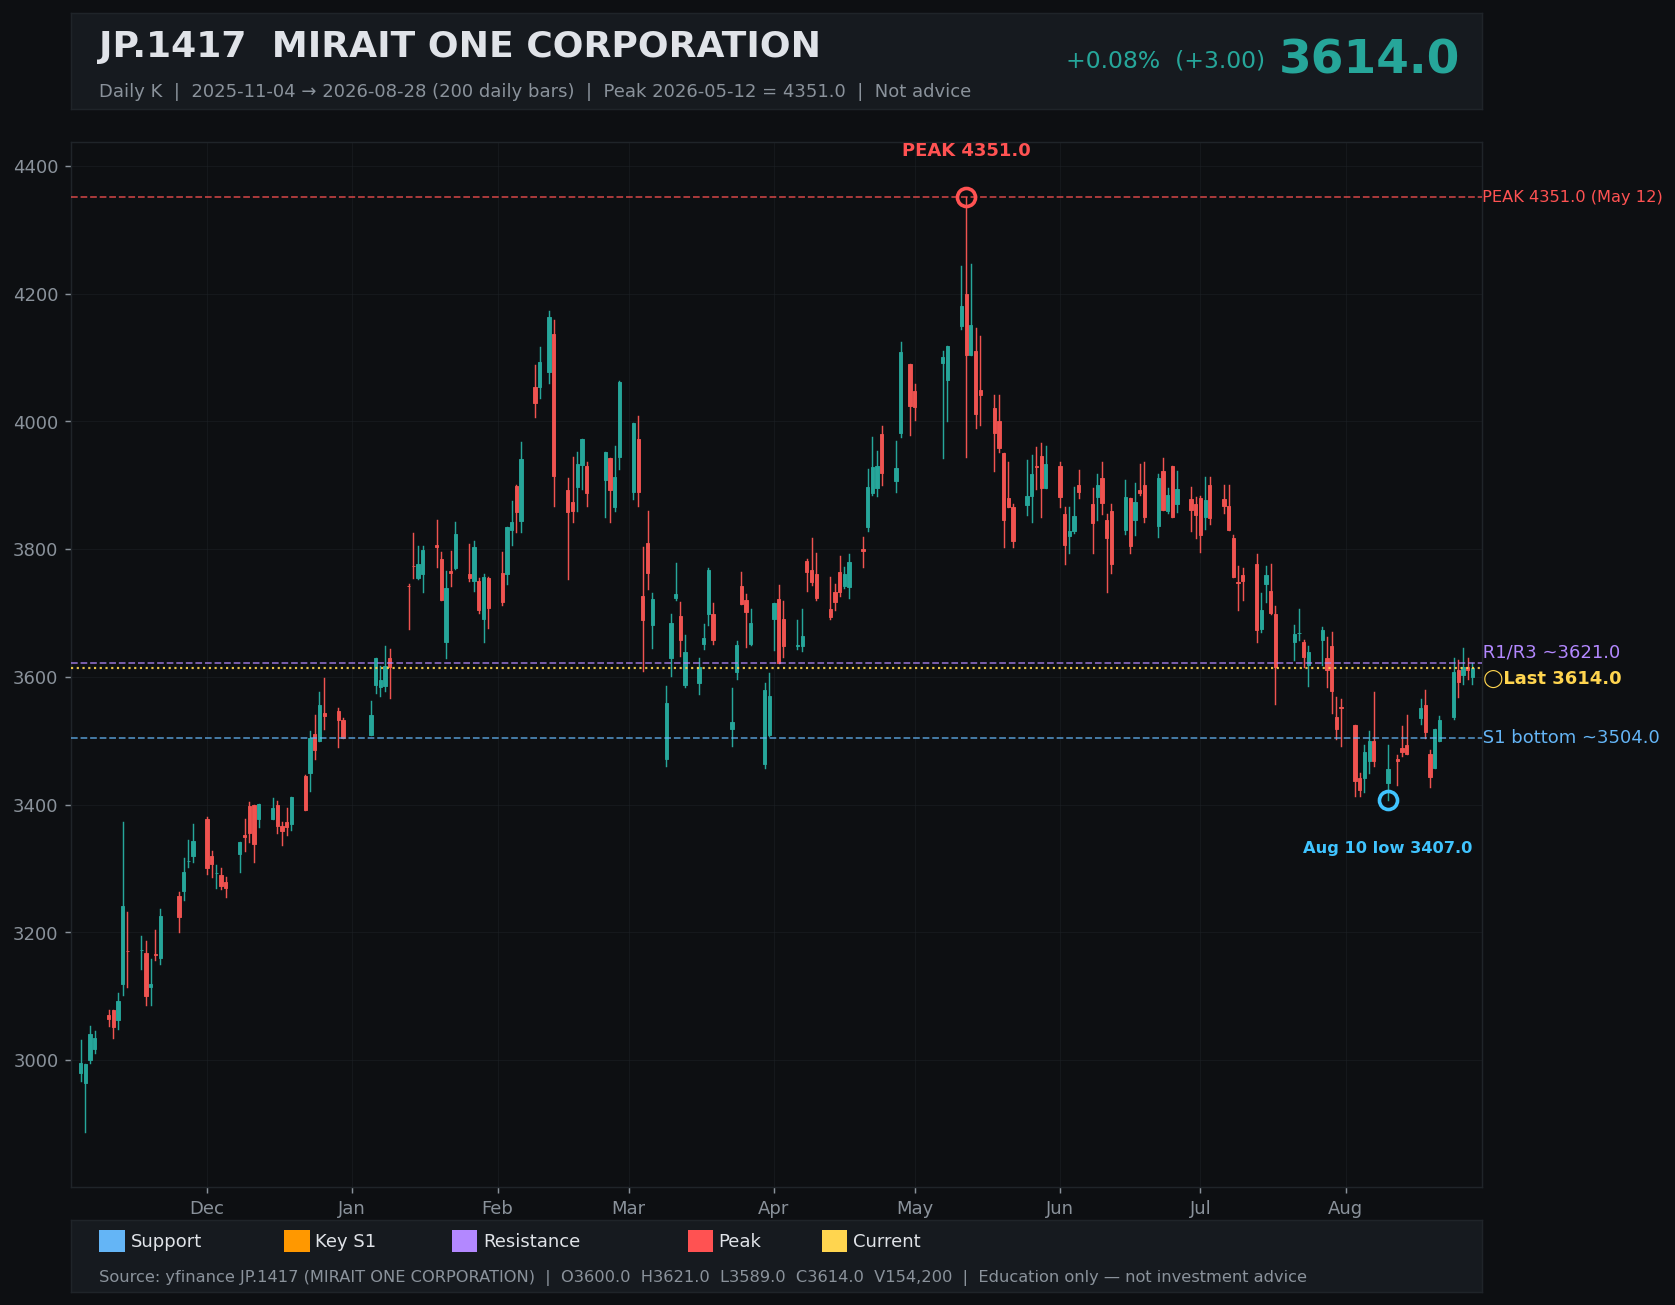
Task: Click the purple Resistance legend swatch
Action: 465,1241
